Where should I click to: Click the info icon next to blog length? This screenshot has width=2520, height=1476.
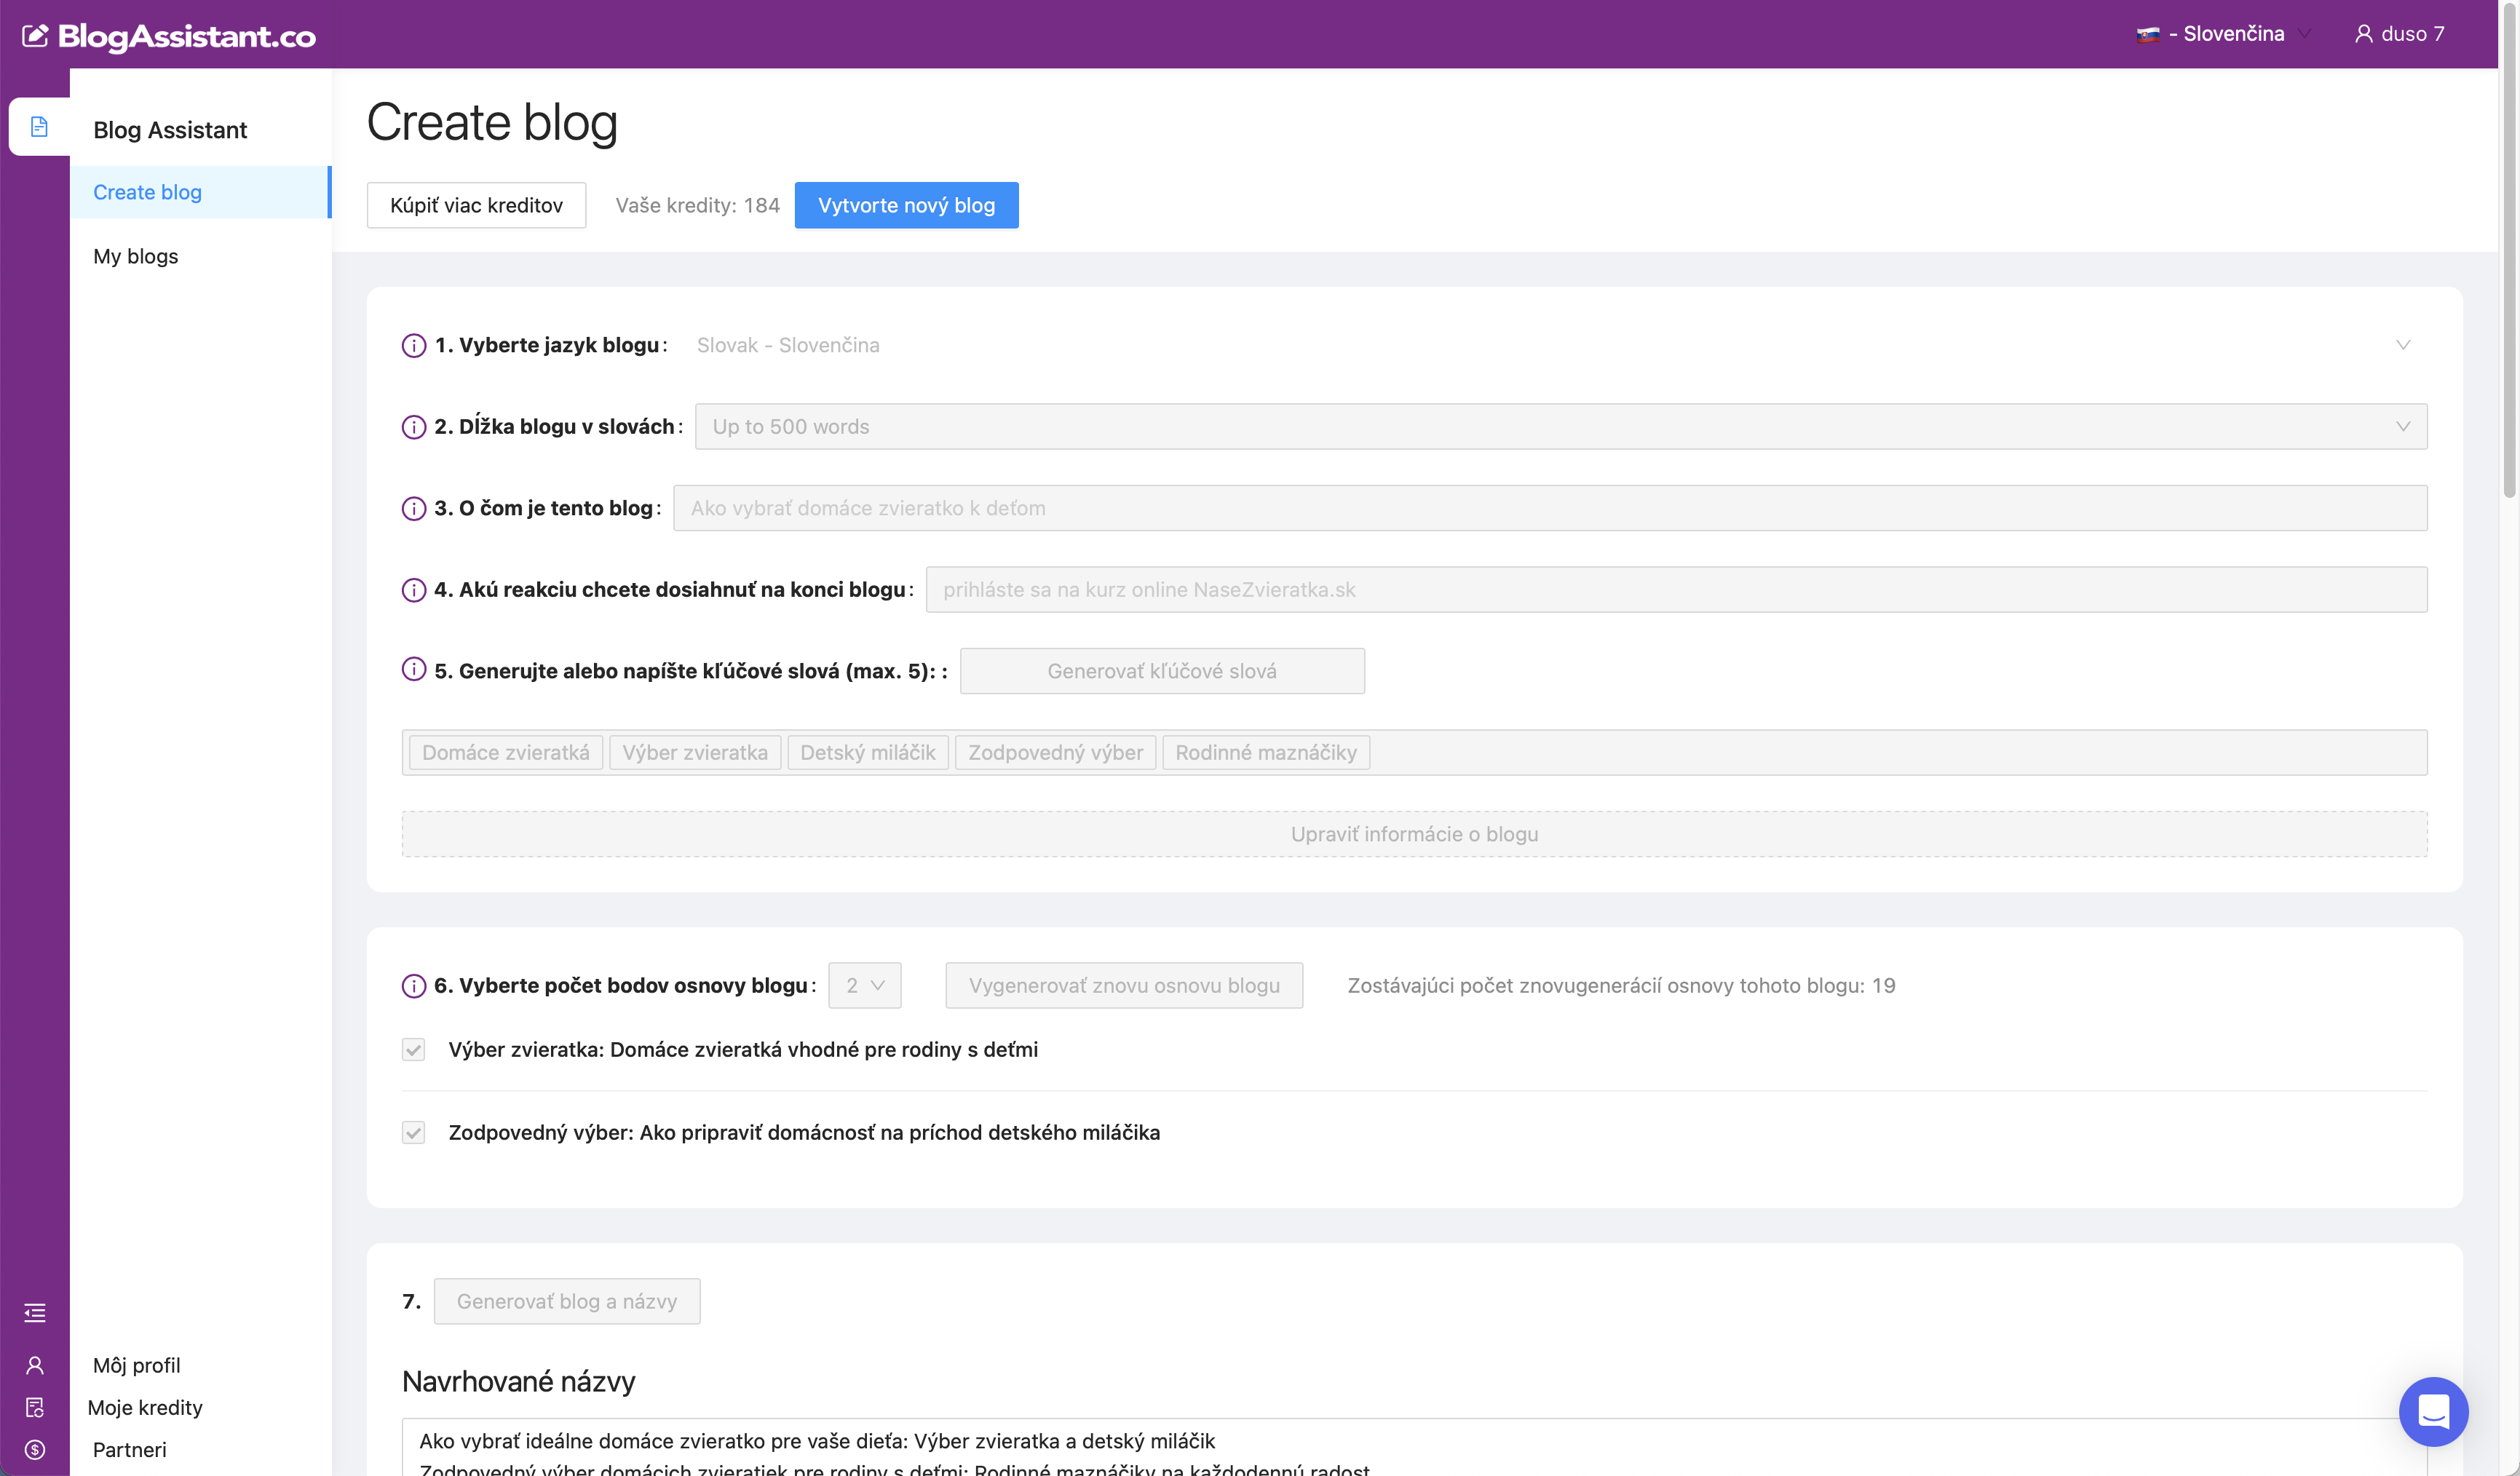point(413,427)
